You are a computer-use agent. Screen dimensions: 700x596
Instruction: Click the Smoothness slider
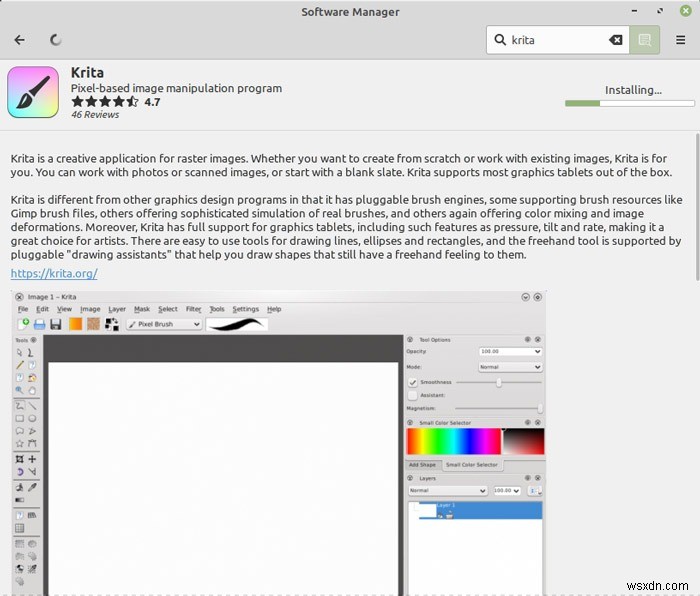click(x=499, y=383)
